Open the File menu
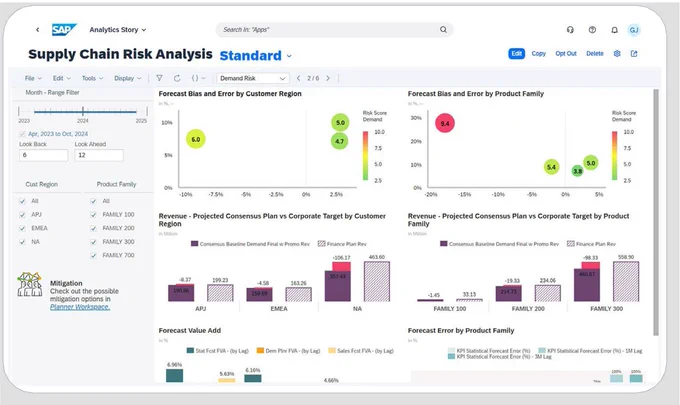The image size is (680, 405). pos(33,78)
